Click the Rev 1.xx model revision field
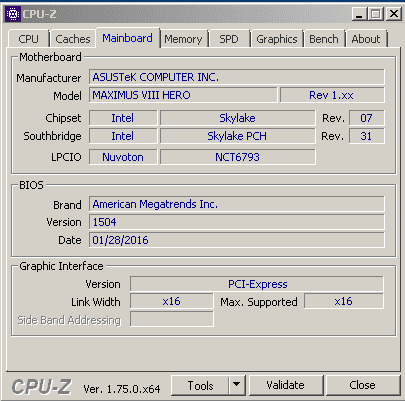The height and width of the screenshot is (401, 405). tap(332, 95)
